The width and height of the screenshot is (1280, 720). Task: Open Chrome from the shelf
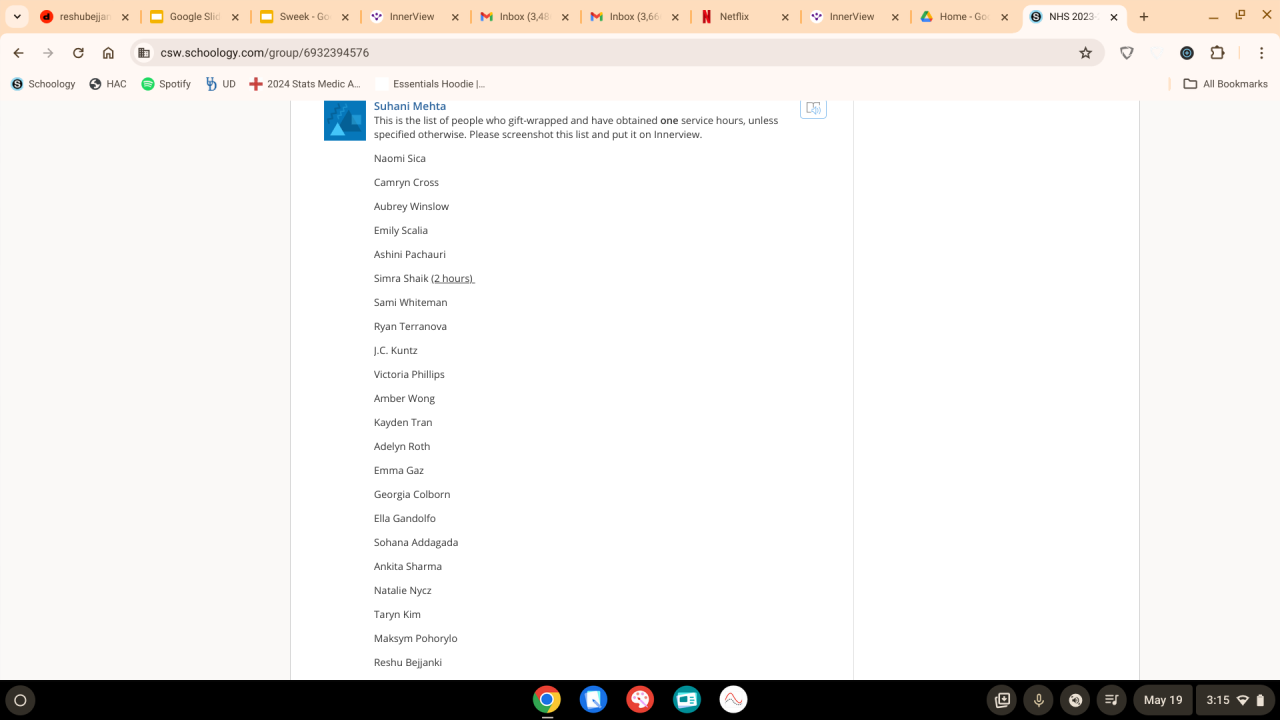[546, 700]
